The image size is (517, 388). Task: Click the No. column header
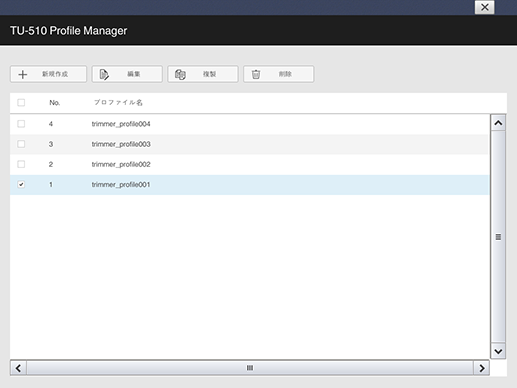tap(55, 103)
